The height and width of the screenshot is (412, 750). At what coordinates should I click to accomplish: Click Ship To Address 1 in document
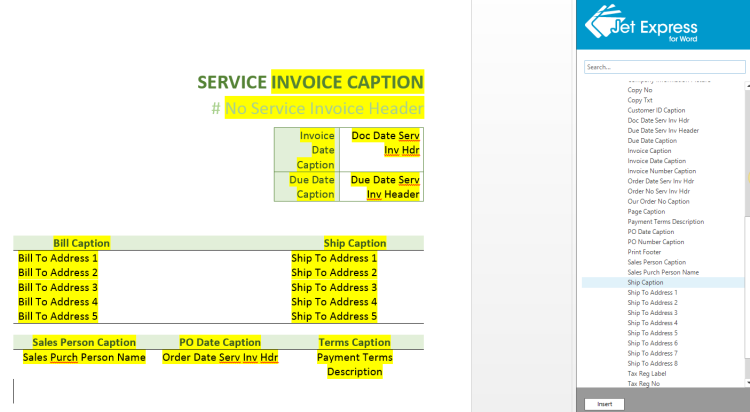[334, 258]
